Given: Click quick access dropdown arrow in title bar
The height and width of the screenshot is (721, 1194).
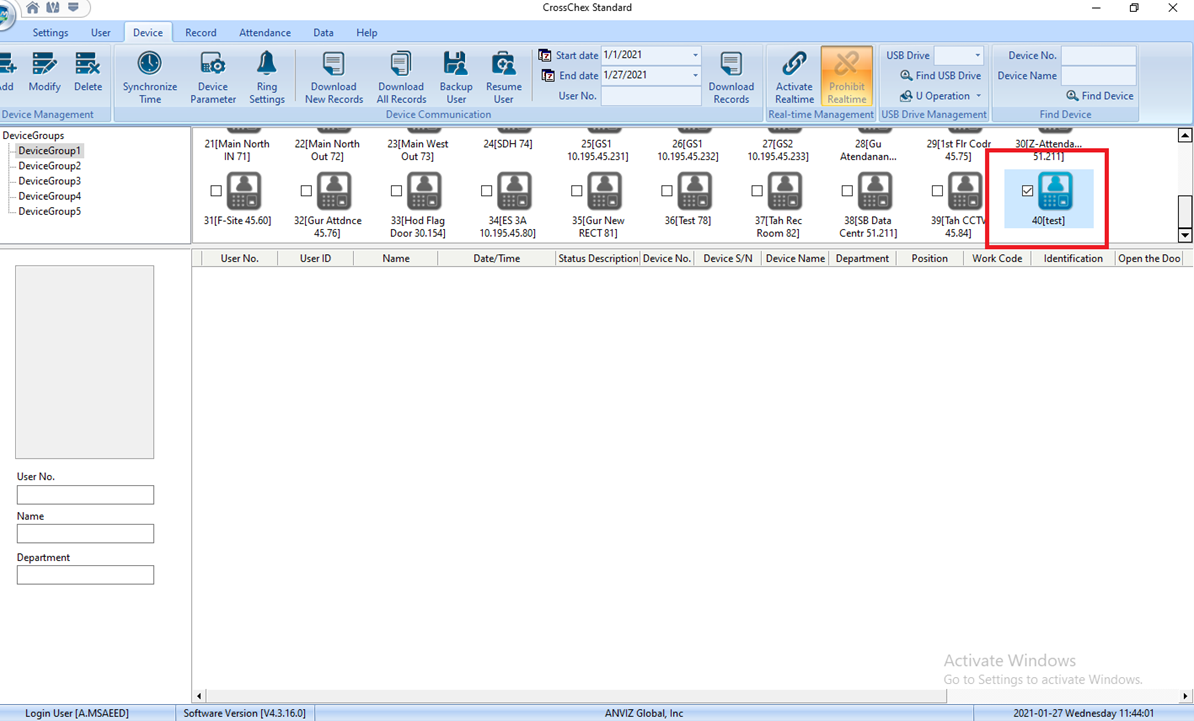Looking at the screenshot, I should point(73,8).
